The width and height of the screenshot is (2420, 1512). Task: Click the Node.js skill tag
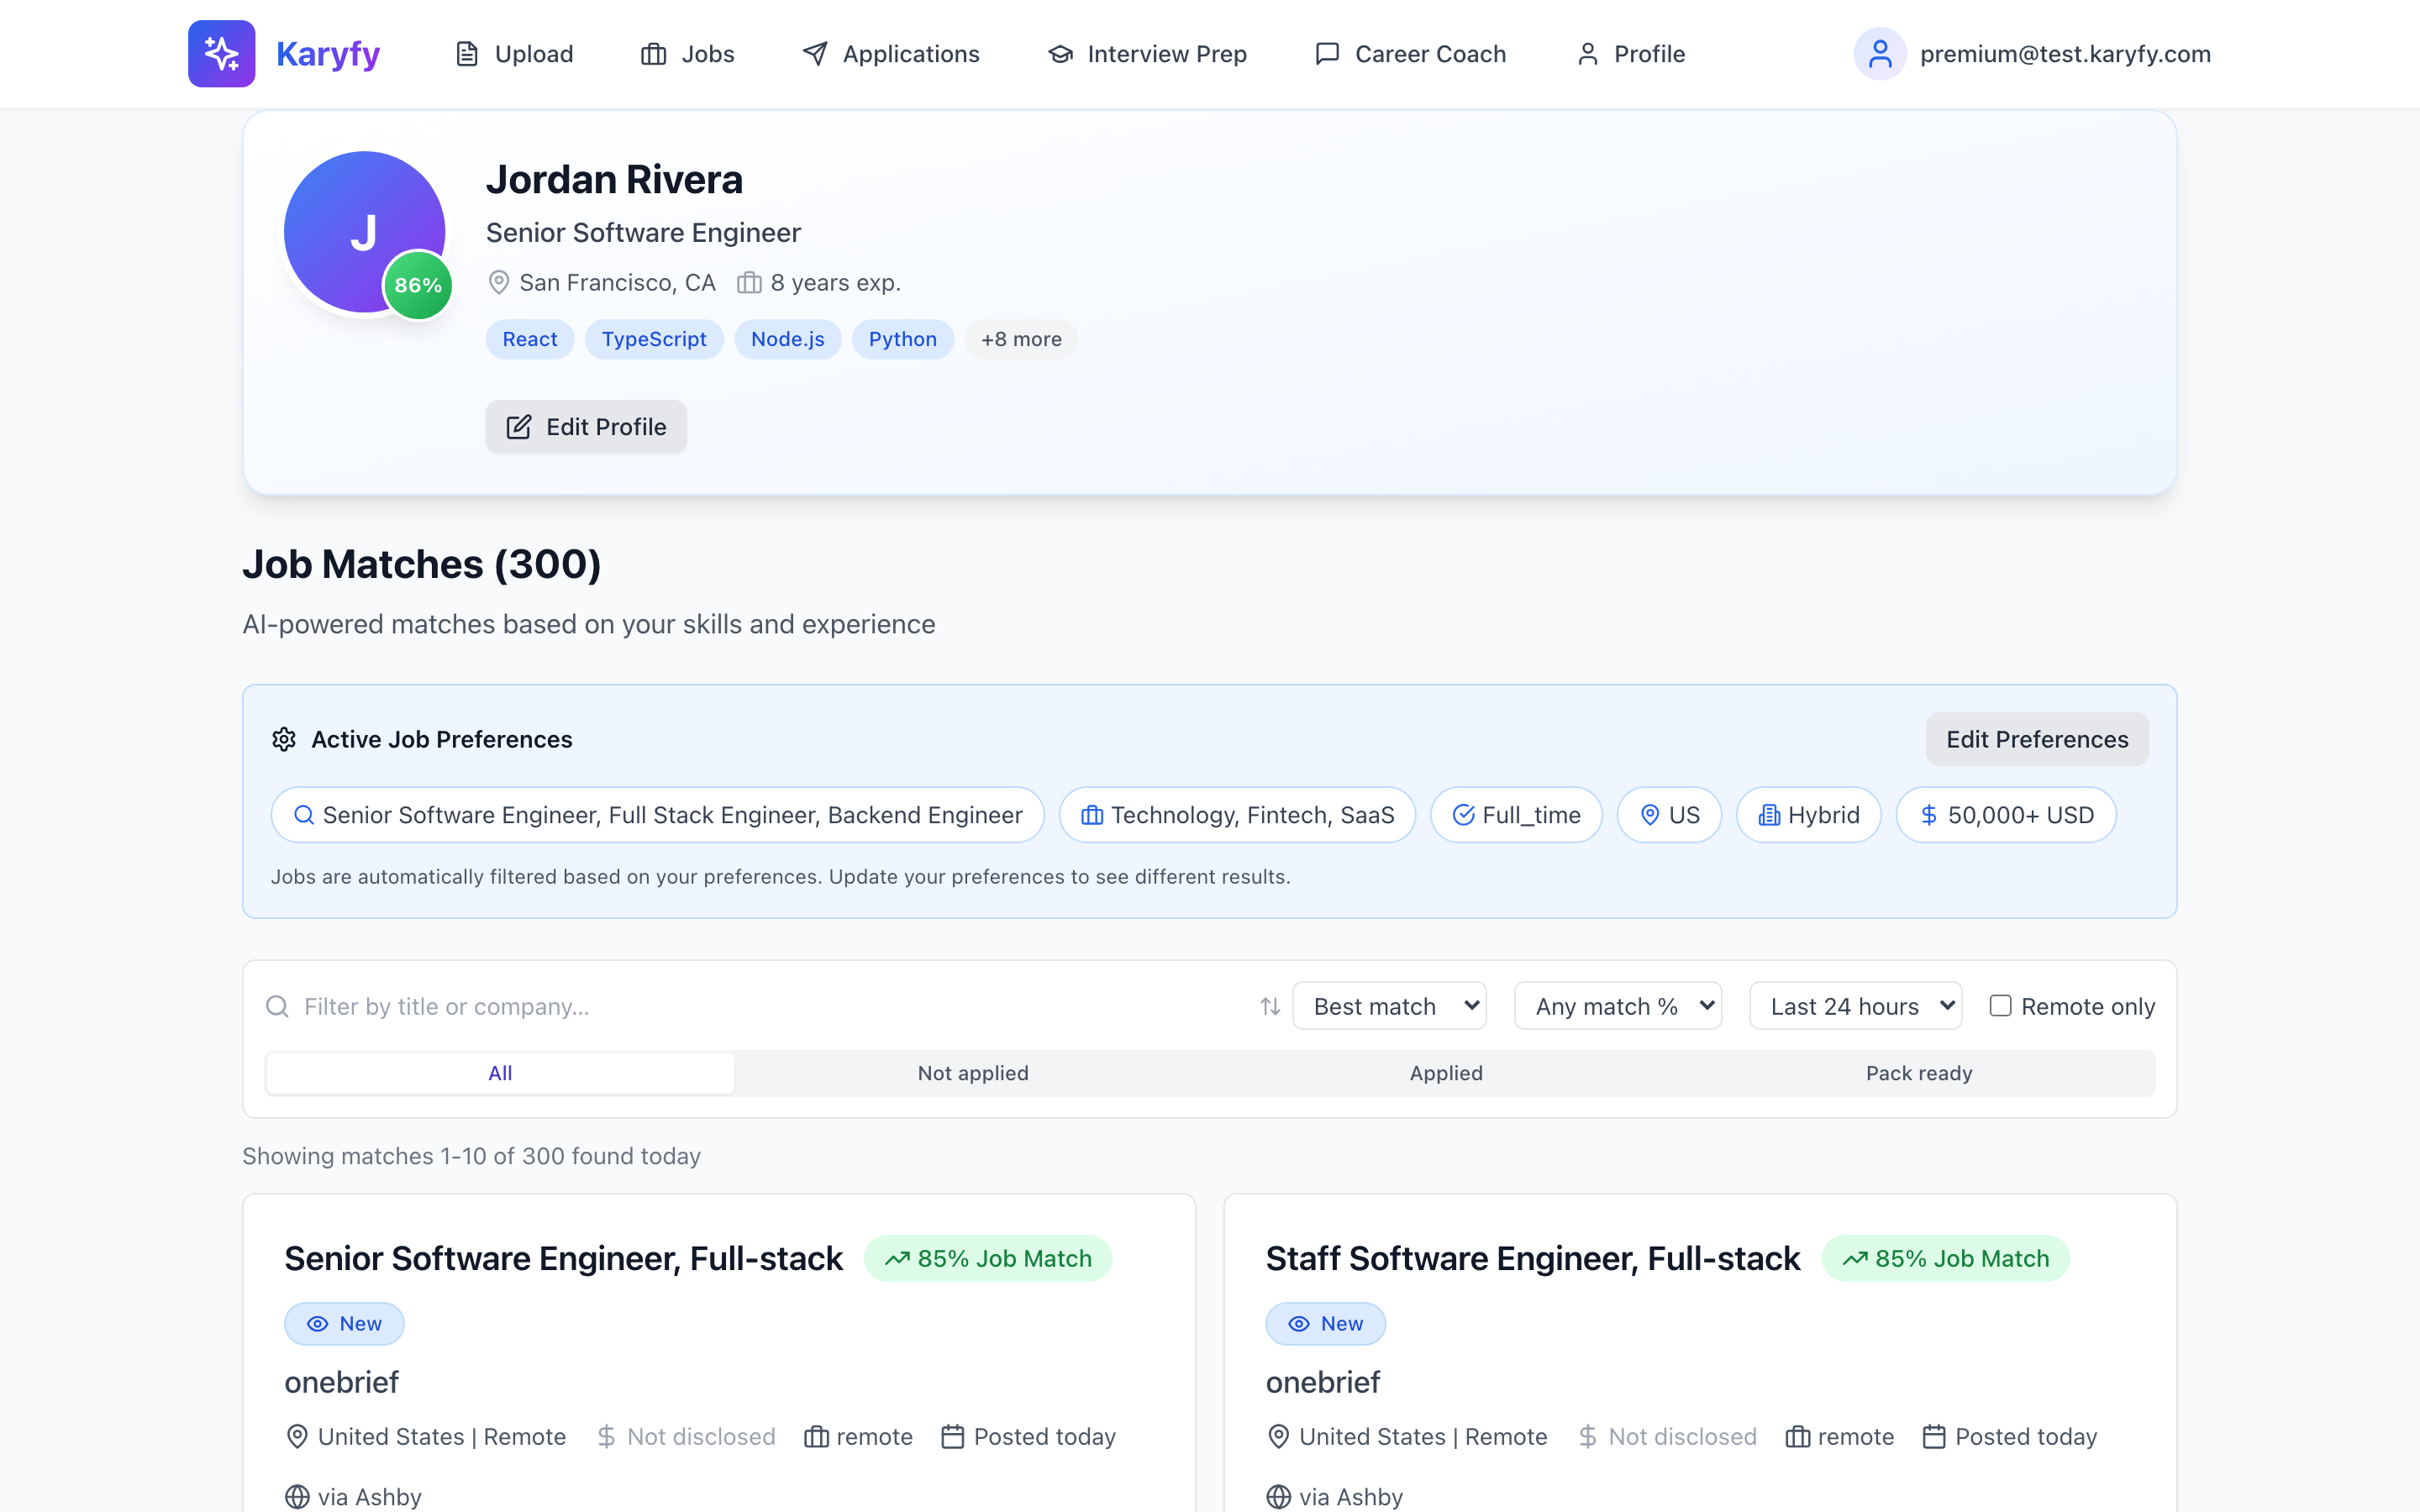pyautogui.click(x=788, y=339)
